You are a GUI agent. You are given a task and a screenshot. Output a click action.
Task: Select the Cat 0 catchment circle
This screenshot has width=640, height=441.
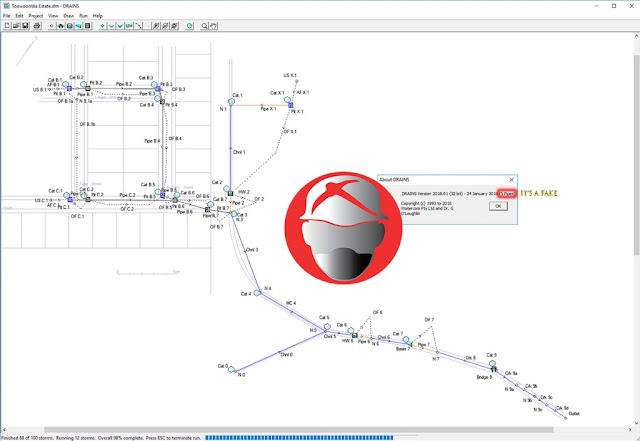(231, 369)
